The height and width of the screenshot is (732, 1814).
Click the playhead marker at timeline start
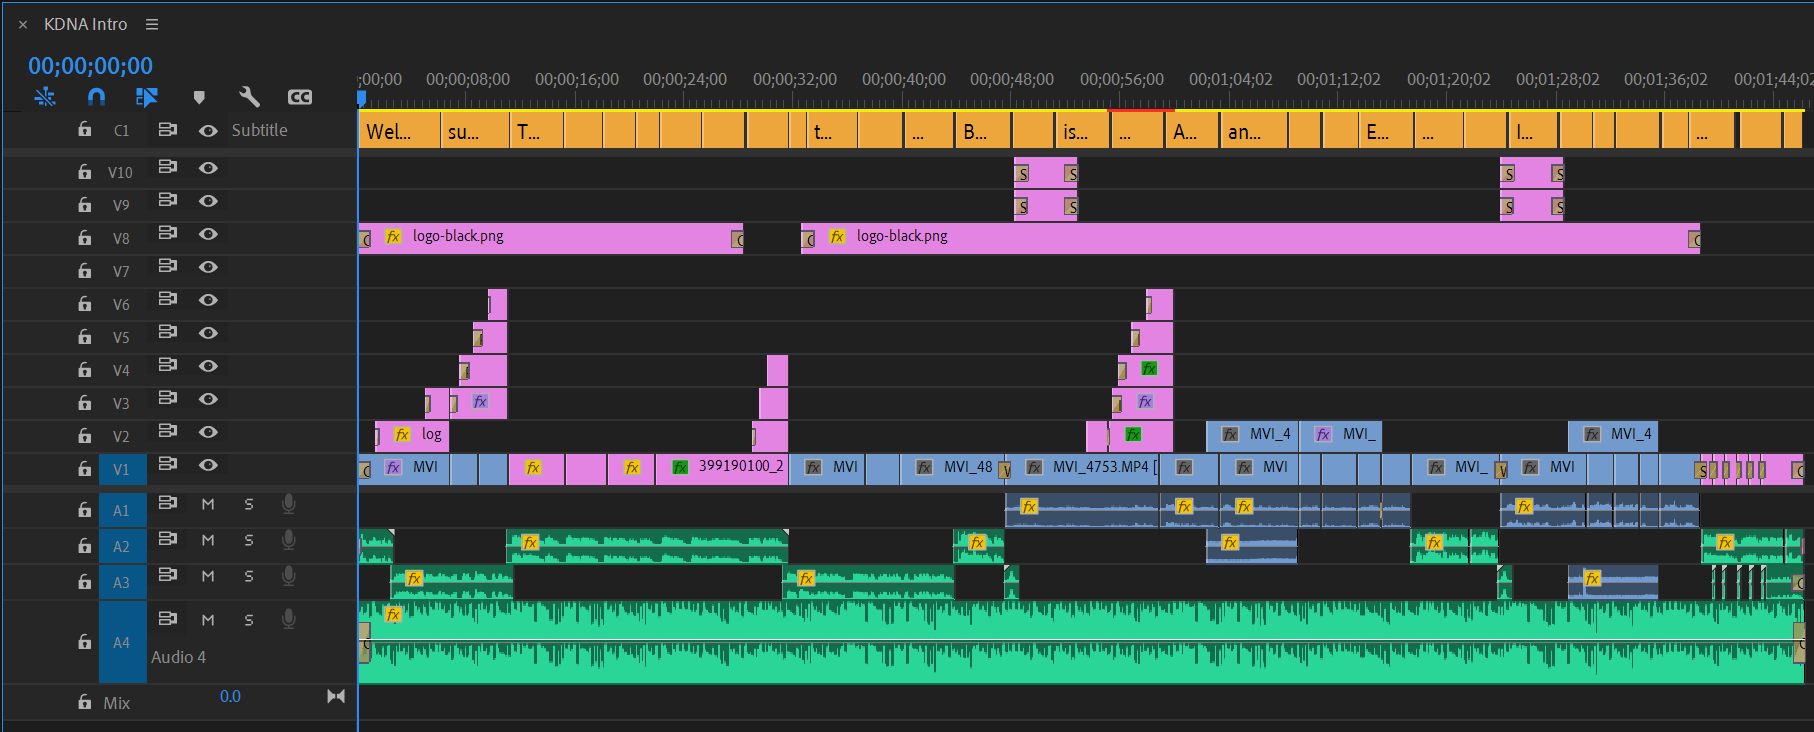(361, 98)
